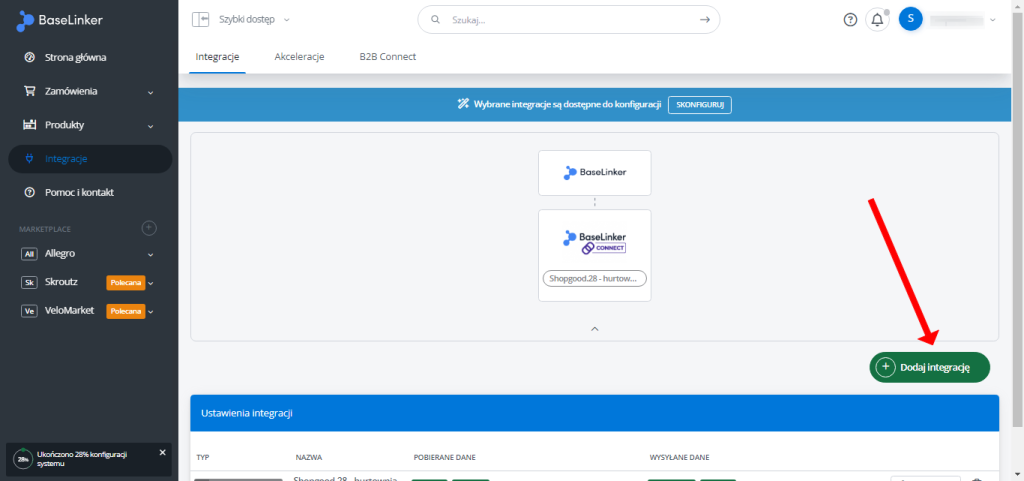Open user account dropdown arrow

click(x=993, y=20)
